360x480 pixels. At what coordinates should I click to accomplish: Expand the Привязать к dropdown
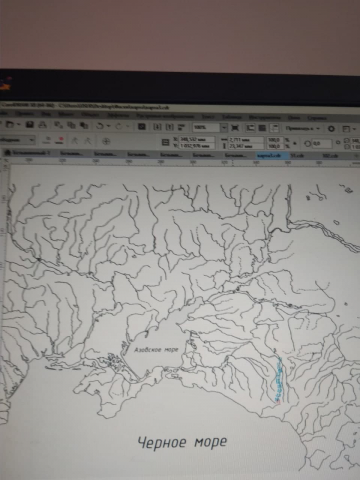point(303,128)
